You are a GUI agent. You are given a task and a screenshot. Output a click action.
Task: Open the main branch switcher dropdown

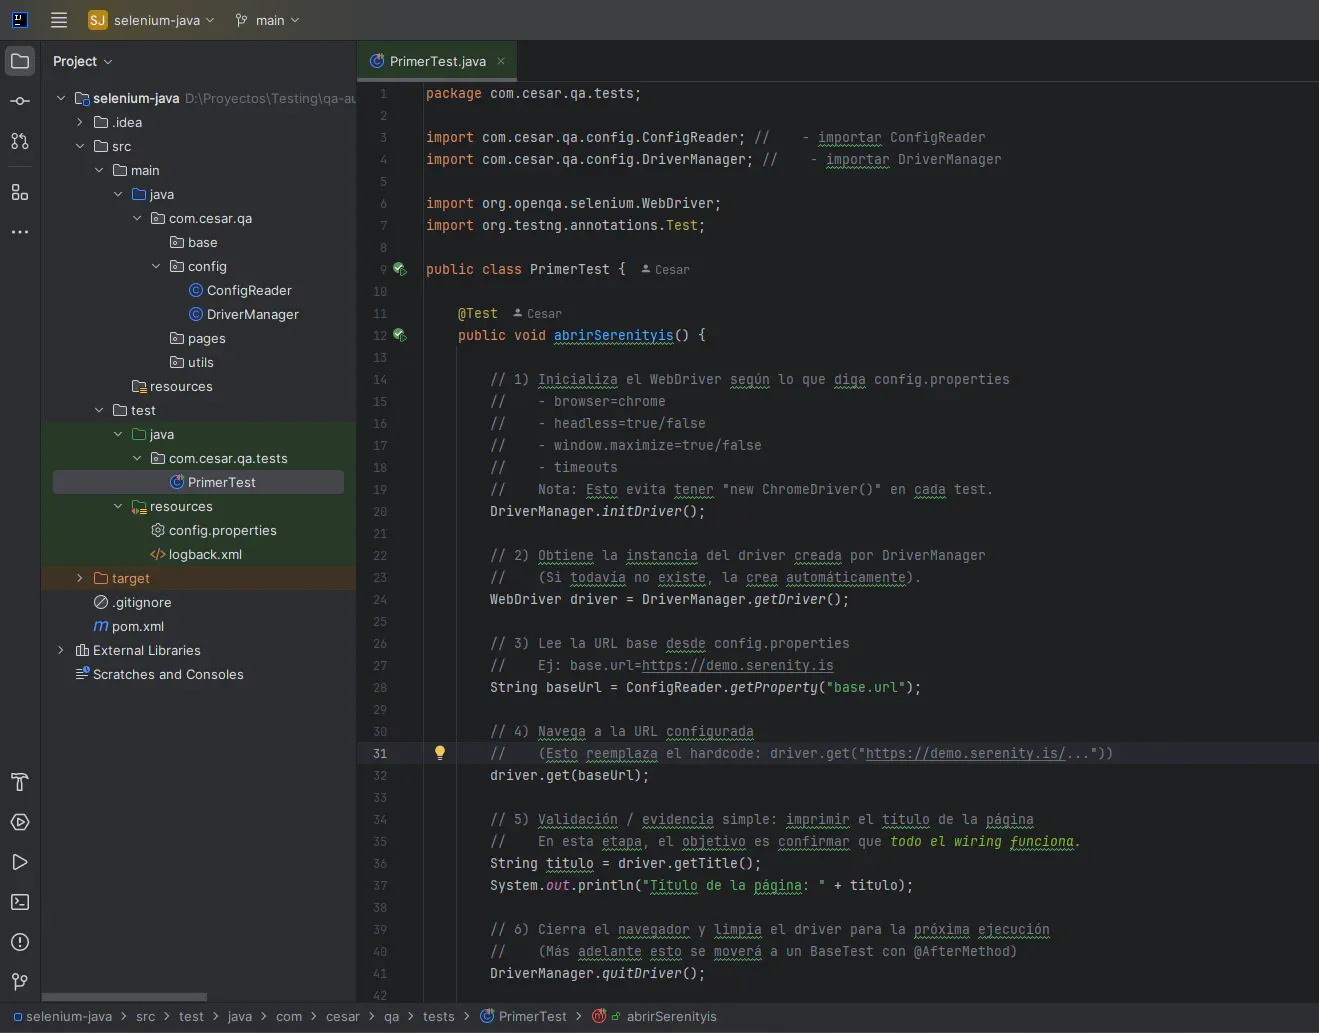point(267,20)
